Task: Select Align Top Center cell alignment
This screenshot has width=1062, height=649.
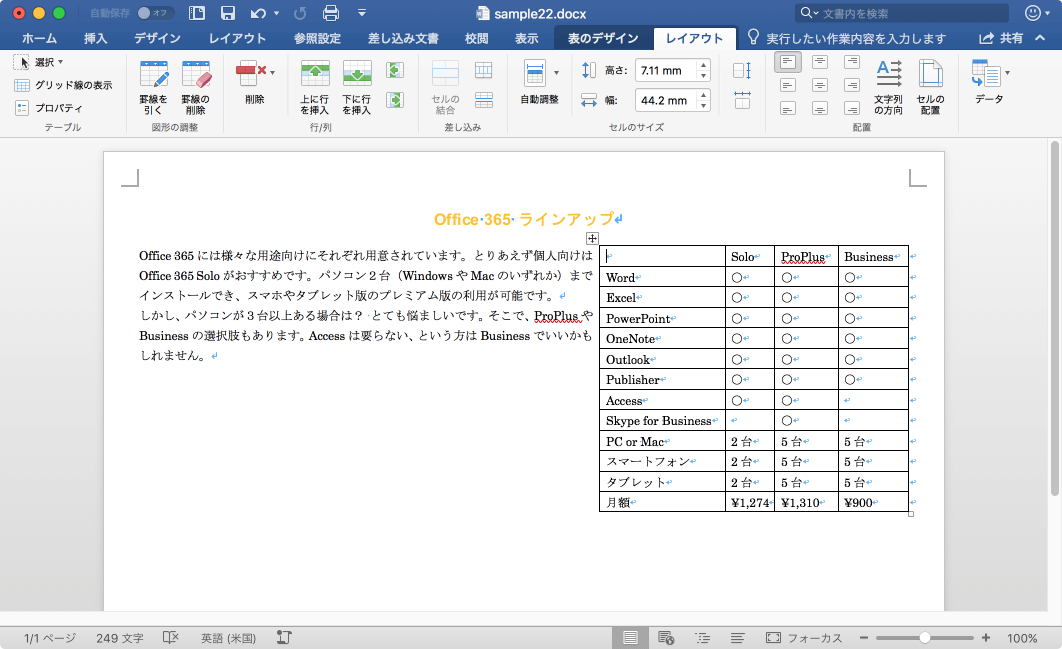Action: [x=820, y=62]
